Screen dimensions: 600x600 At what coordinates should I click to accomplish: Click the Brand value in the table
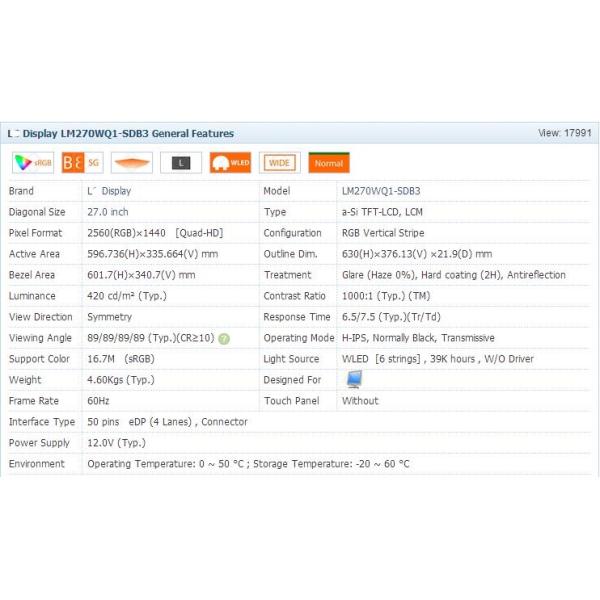pyautogui.click(x=109, y=191)
